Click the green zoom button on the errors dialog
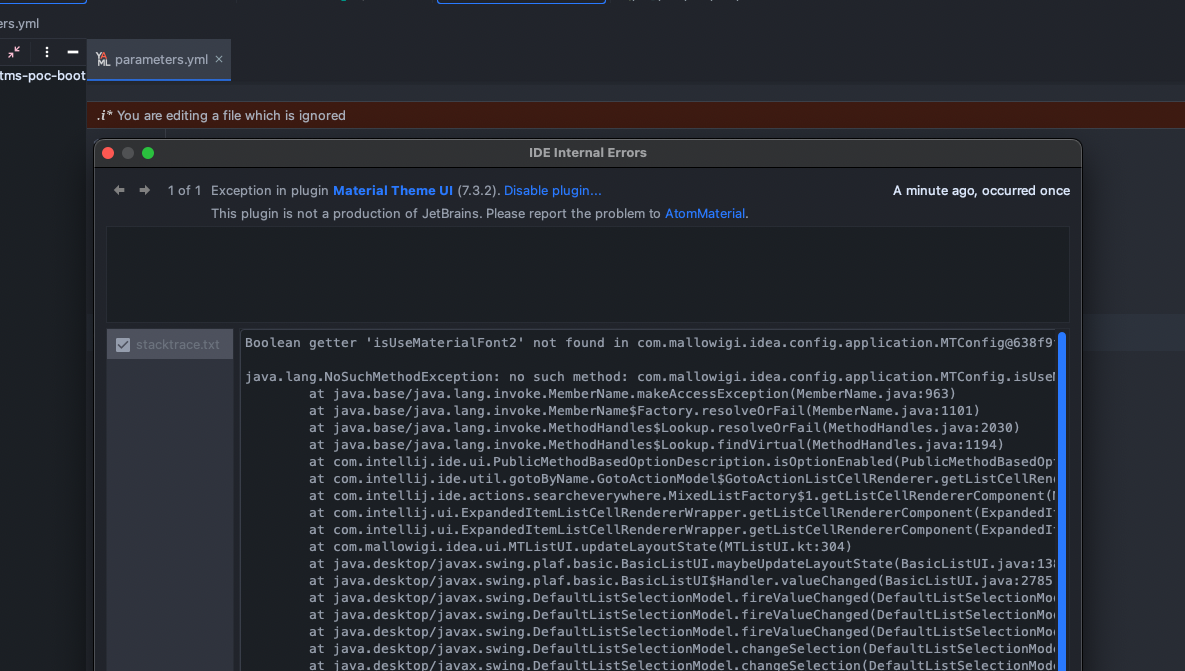 pyautogui.click(x=147, y=153)
